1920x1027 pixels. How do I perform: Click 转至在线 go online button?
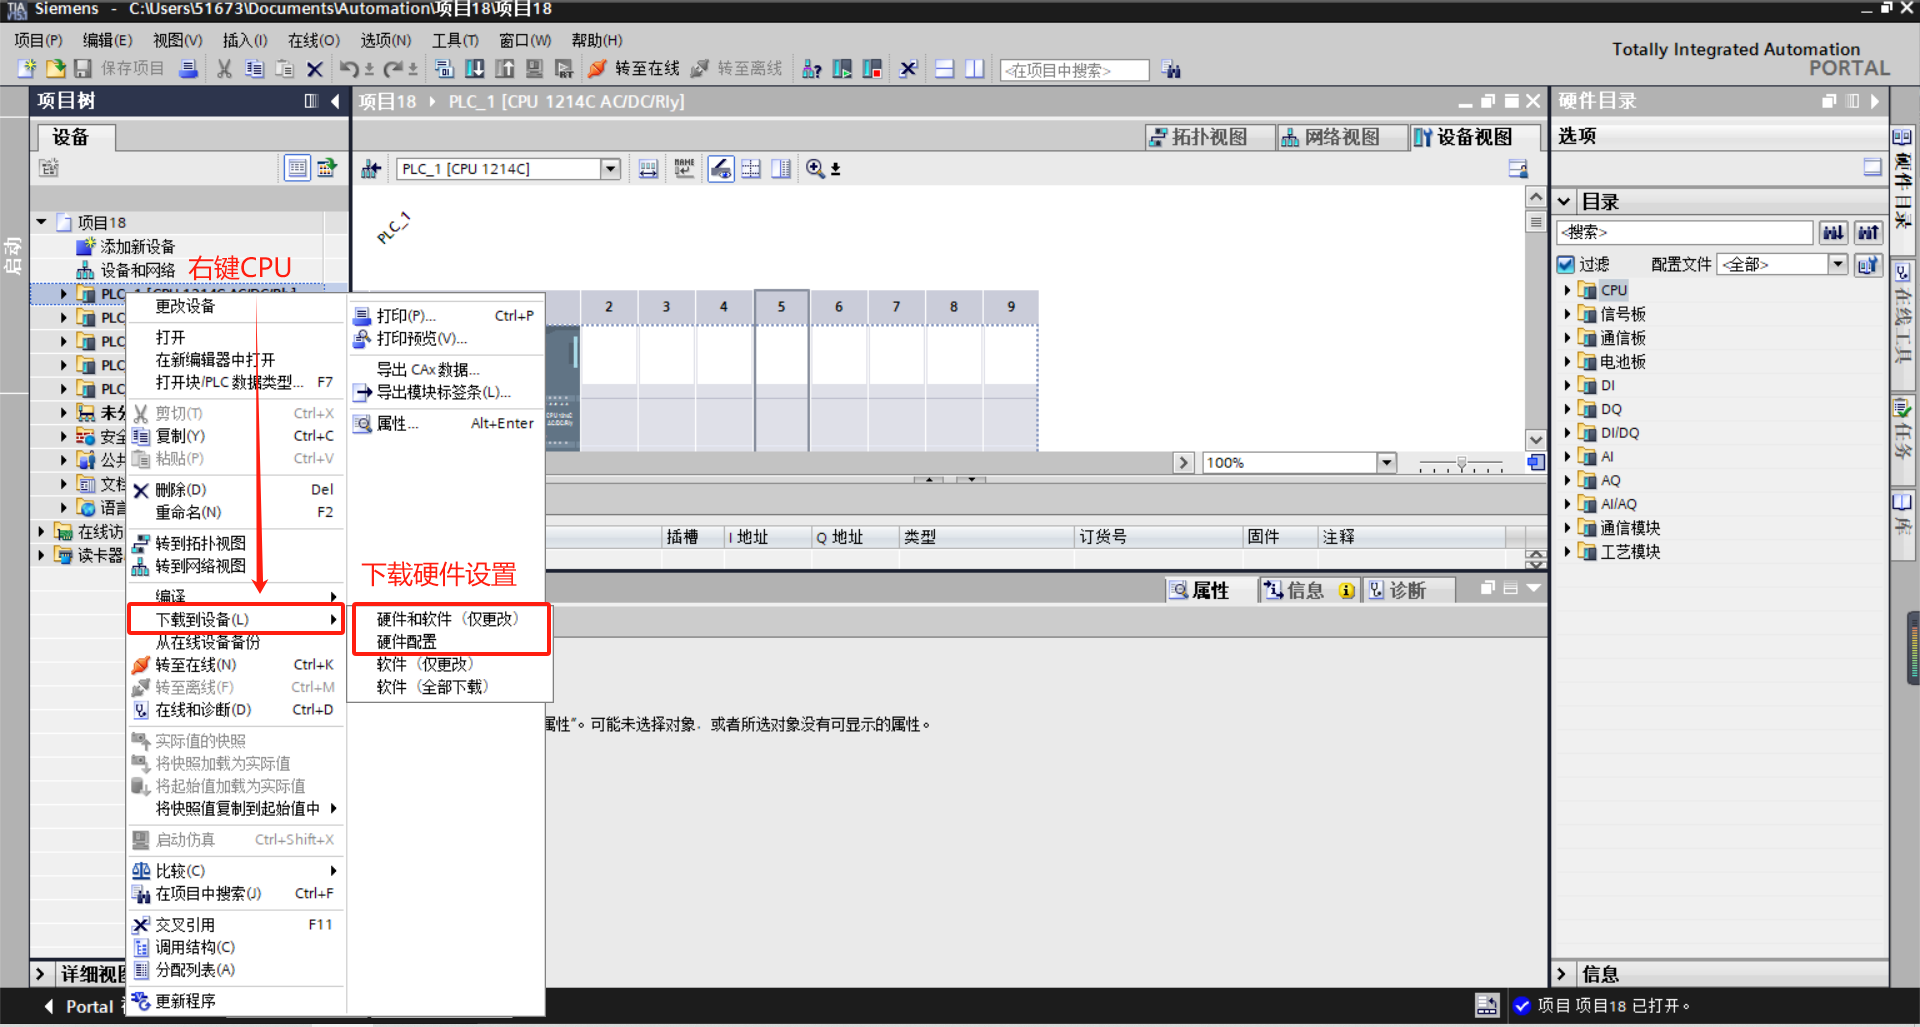(x=634, y=69)
